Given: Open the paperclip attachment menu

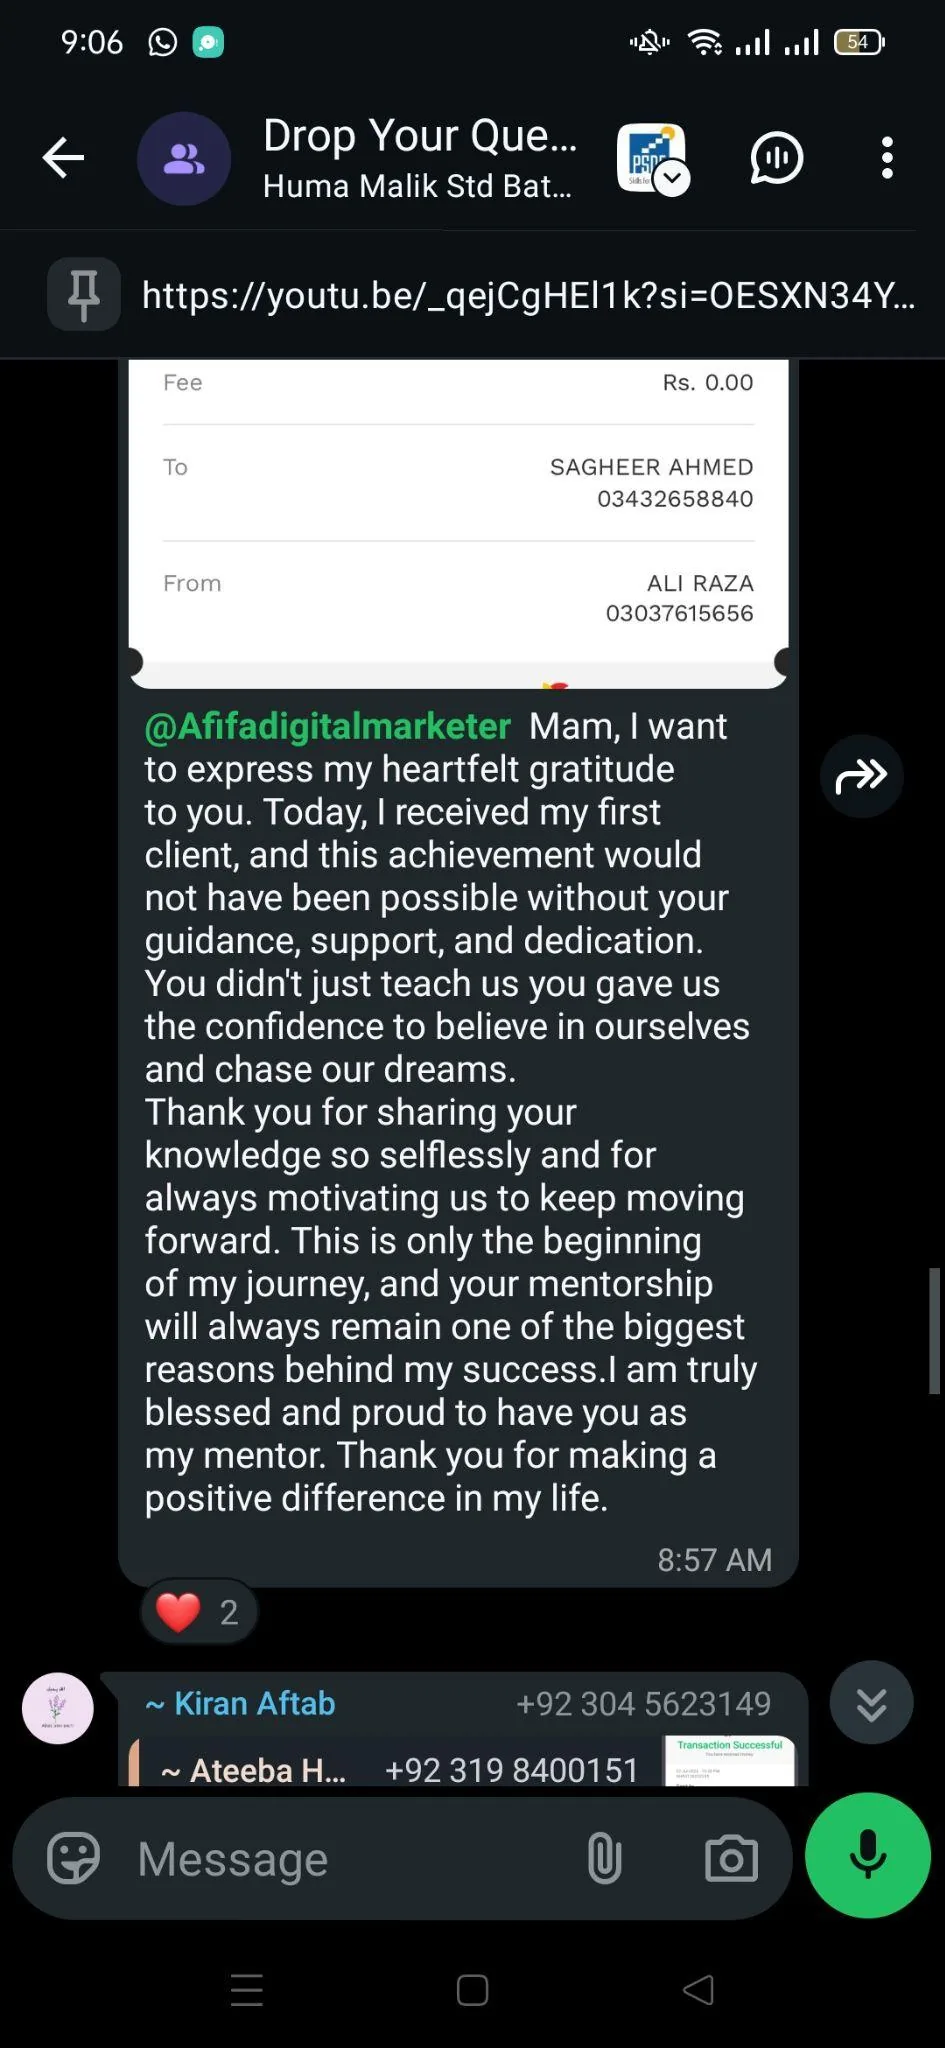Looking at the screenshot, I should (x=604, y=1859).
